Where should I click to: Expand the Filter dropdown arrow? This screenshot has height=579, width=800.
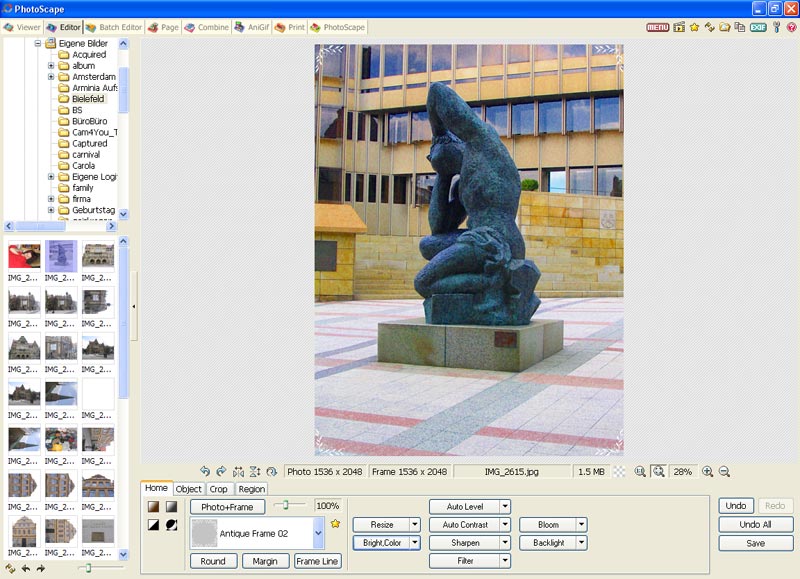505,561
